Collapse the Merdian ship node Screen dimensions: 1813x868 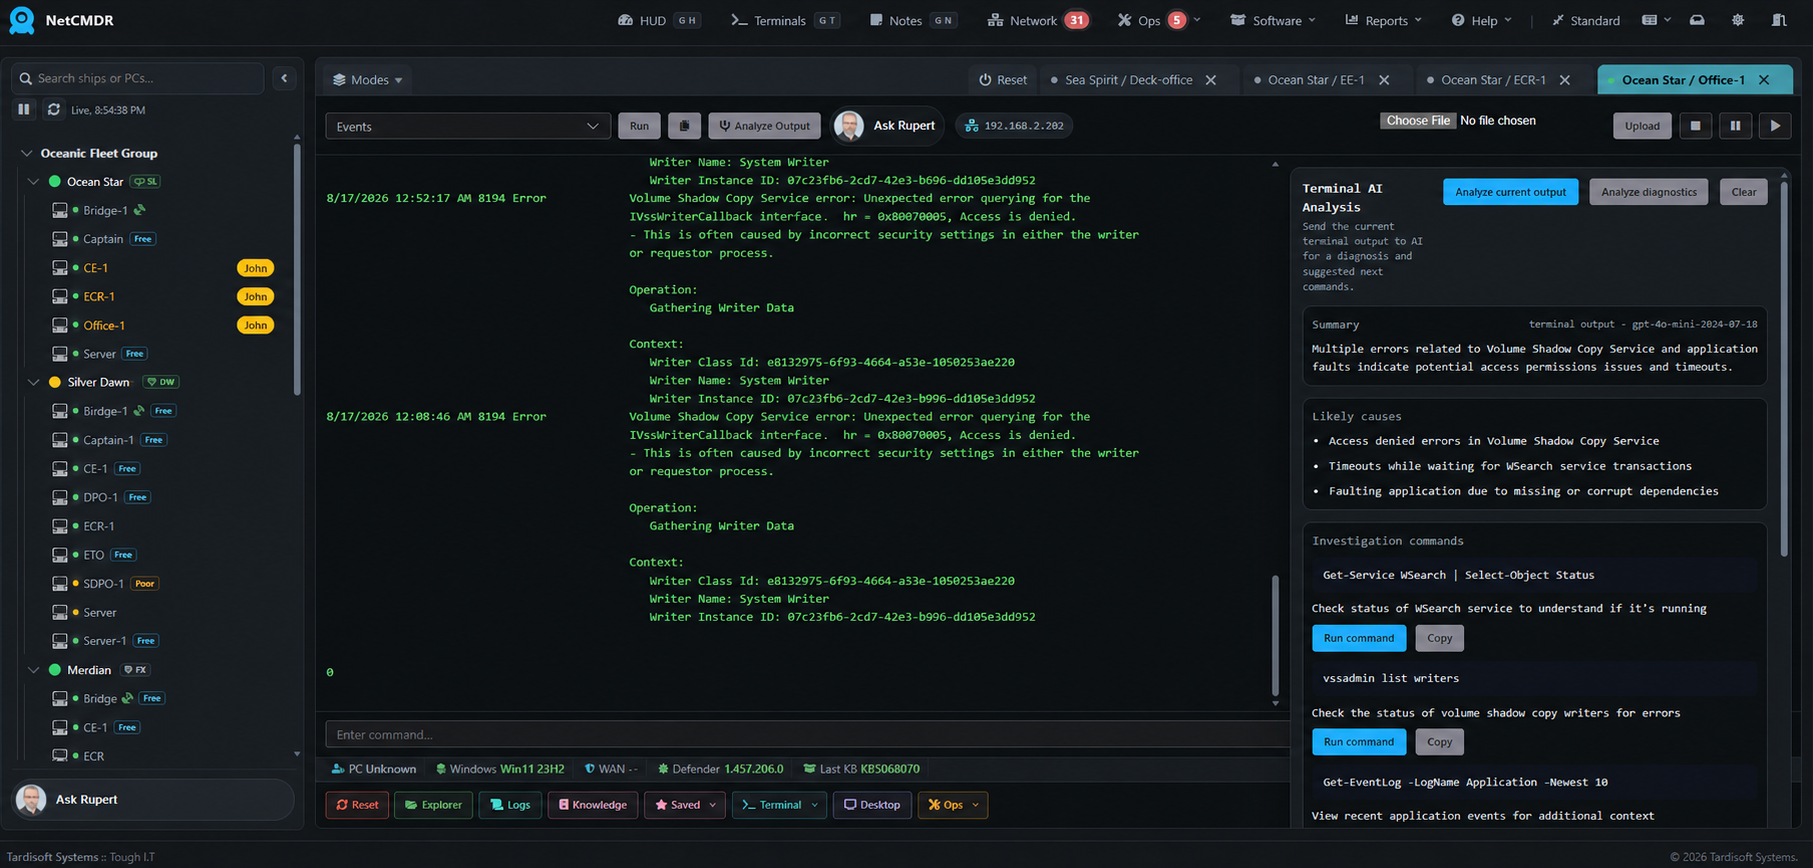point(34,670)
